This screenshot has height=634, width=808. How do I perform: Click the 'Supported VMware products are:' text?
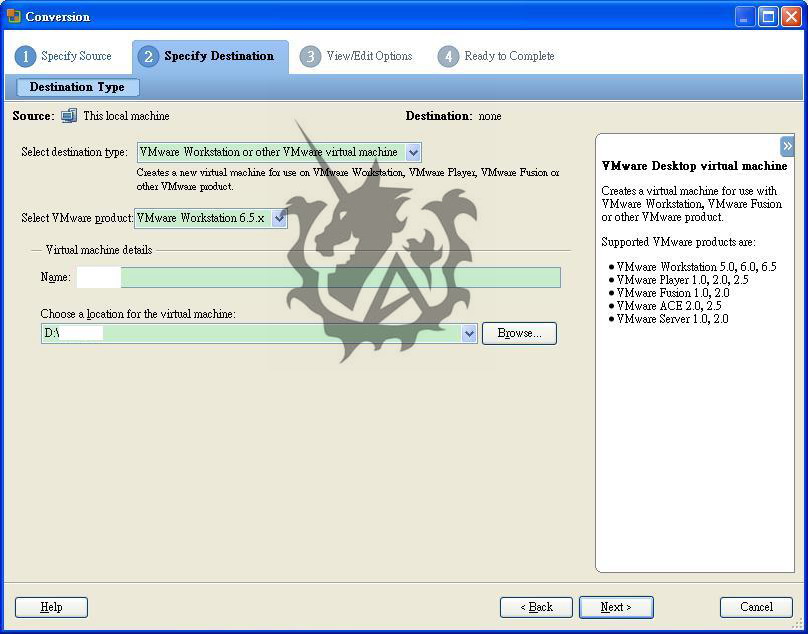click(678, 242)
